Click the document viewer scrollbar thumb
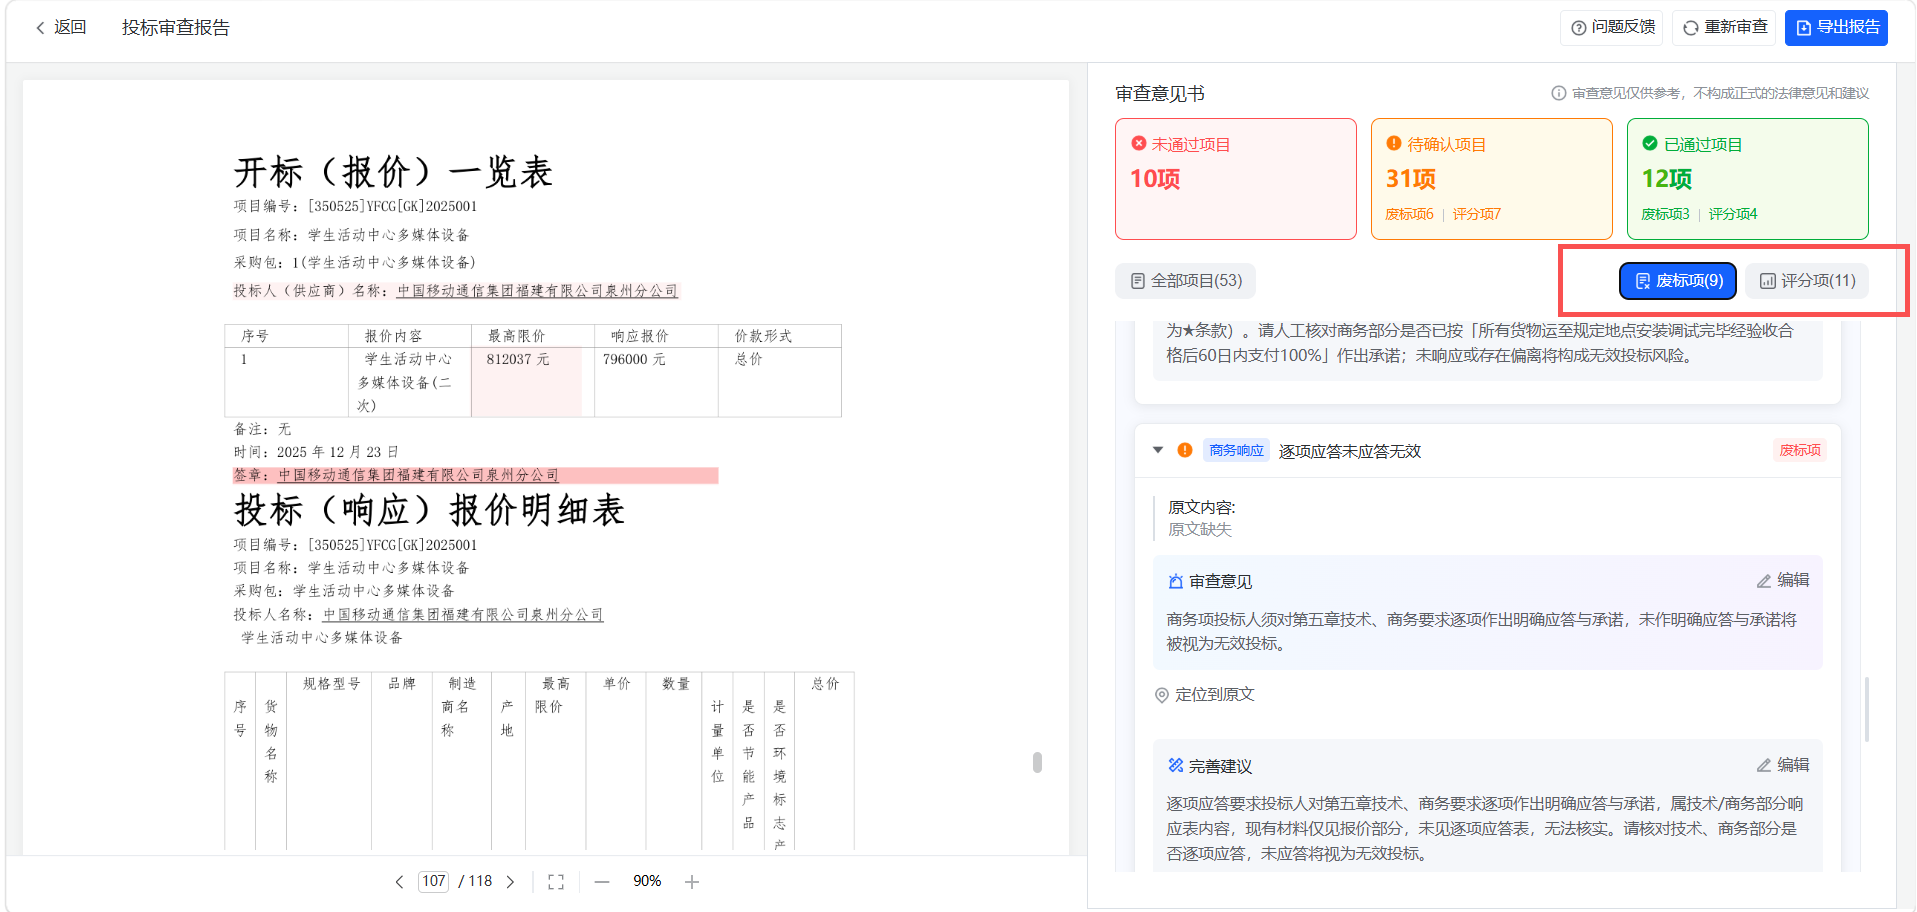This screenshot has width=1917, height=912. [1037, 762]
